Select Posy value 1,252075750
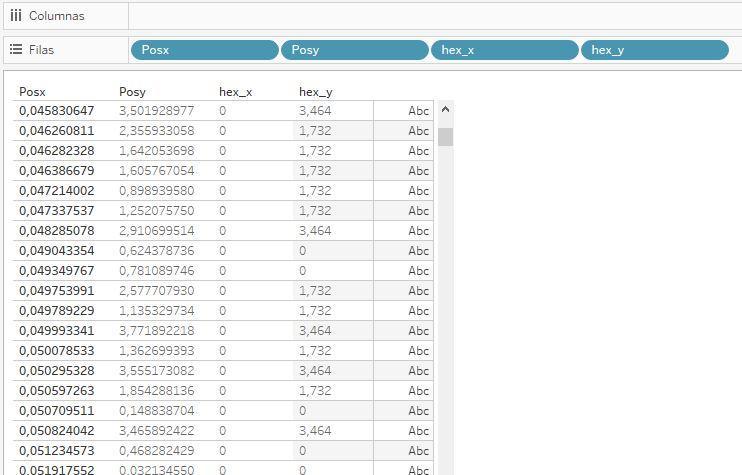 (157, 211)
